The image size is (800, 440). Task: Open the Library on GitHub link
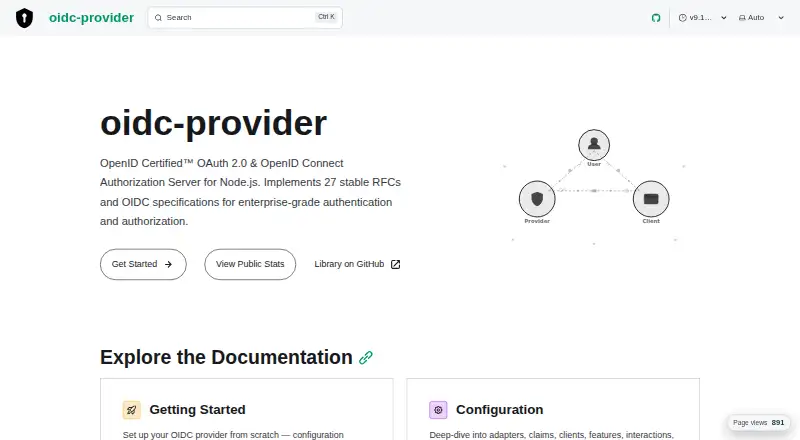357,264
